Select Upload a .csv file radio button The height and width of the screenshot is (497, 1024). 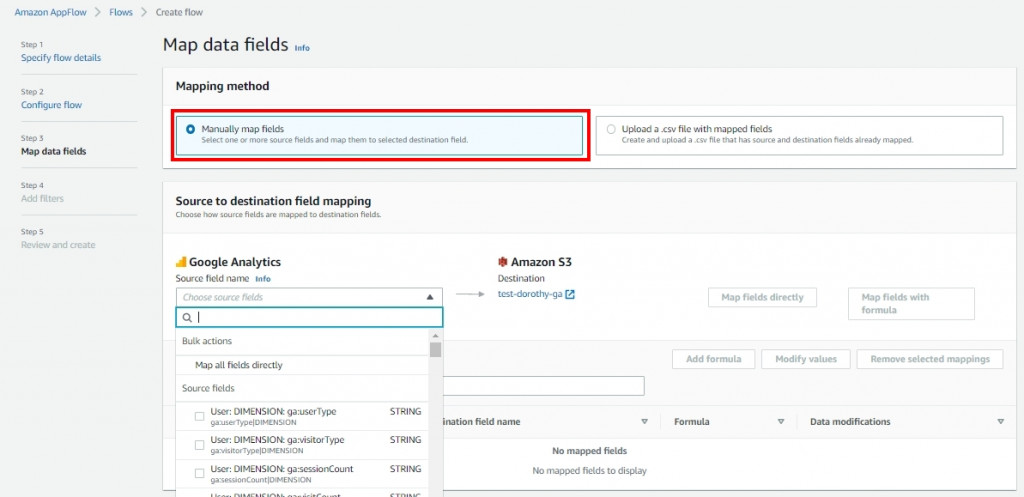pos(611,129)
